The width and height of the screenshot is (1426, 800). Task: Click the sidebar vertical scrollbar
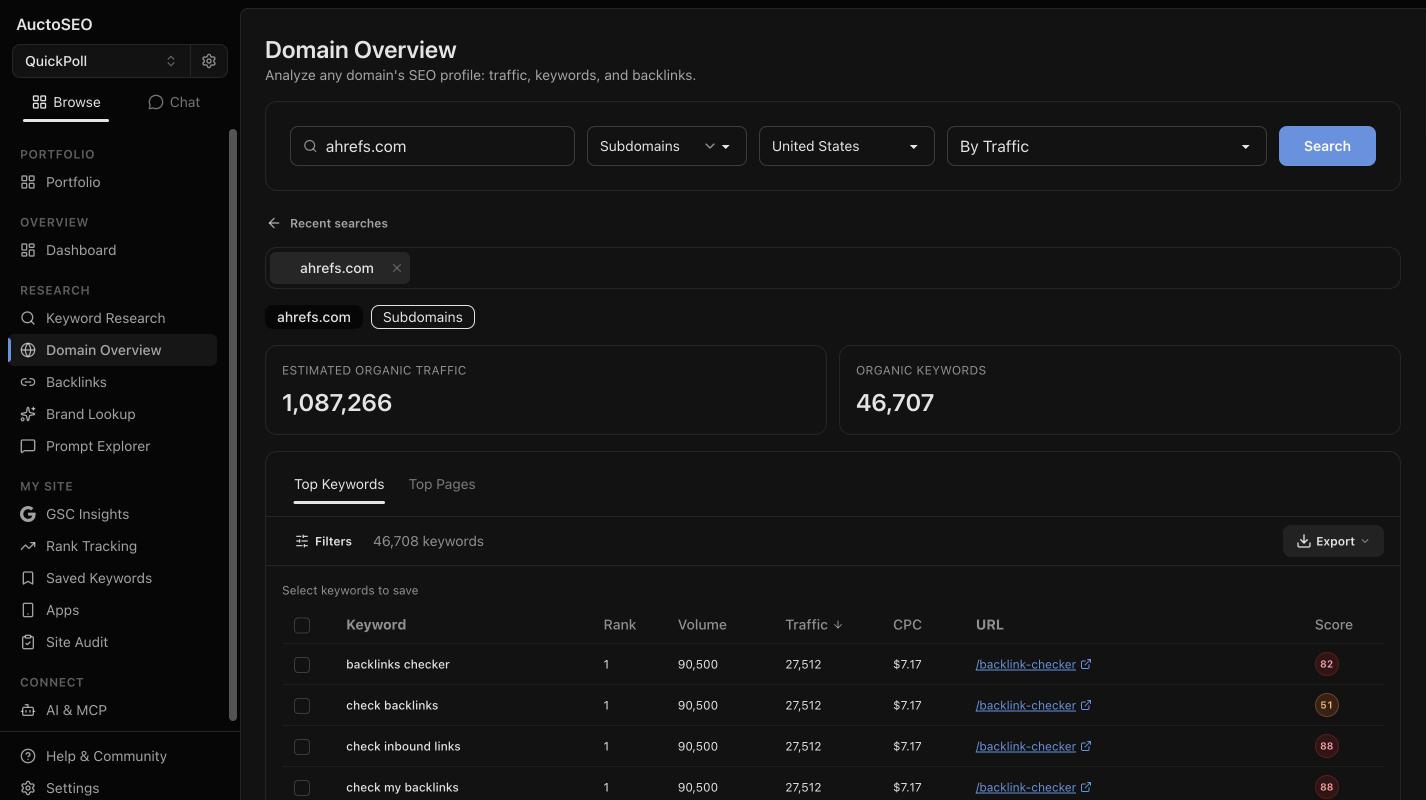233,424
